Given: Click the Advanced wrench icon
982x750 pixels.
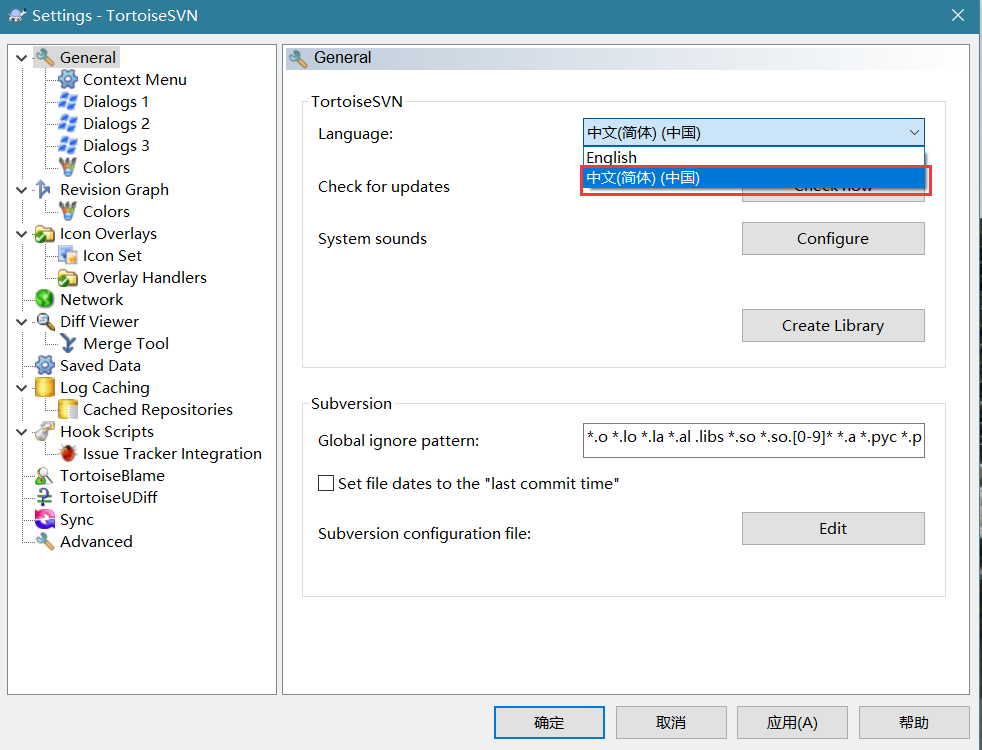Looking at the screenshot, I should pos(44,541).
